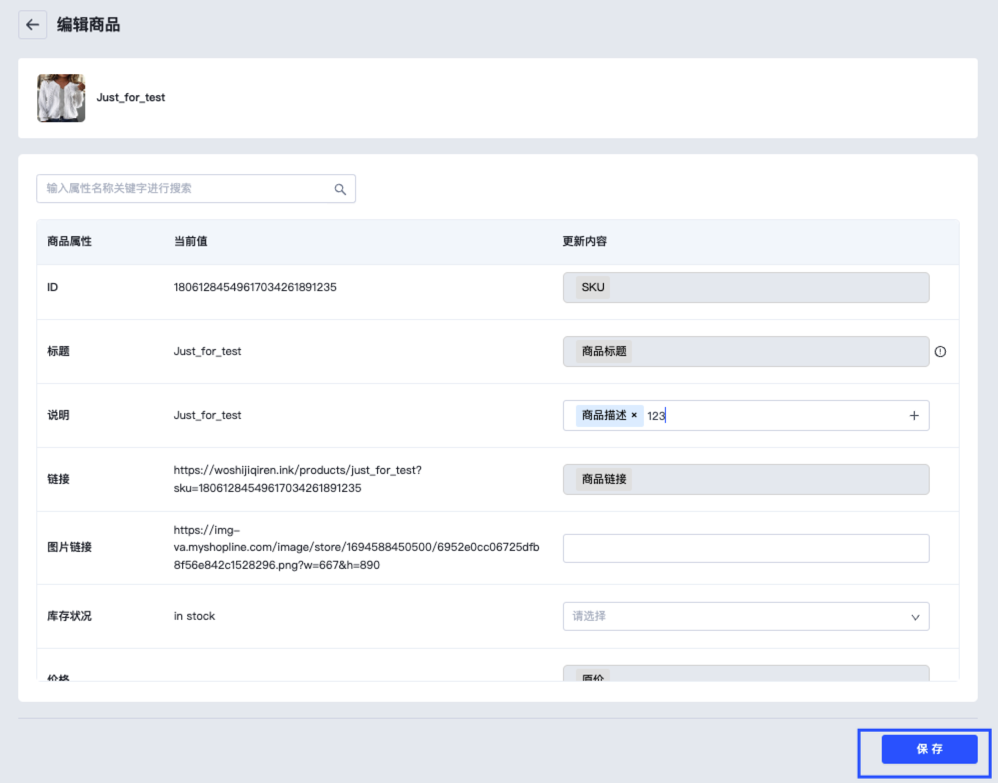Click the chevron on the stock status selector

pyautogui.click(x=914, y=616)
